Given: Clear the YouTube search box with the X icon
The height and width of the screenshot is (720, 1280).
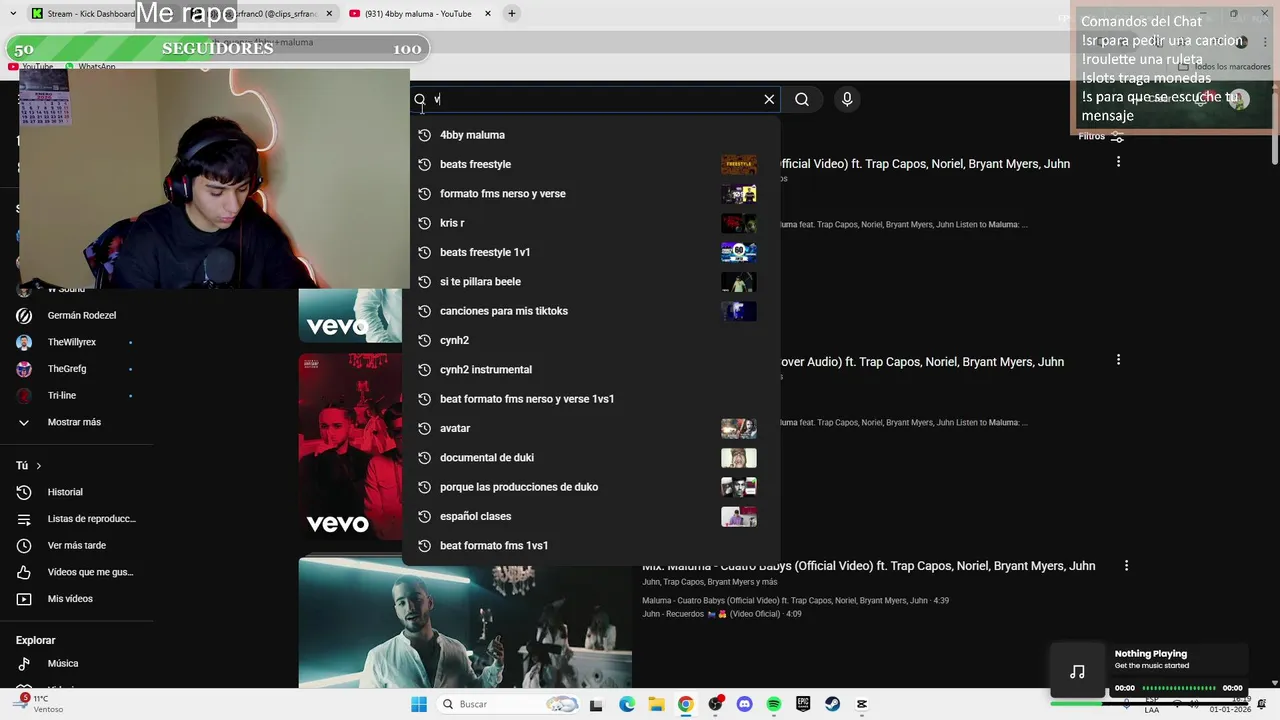Looking at the screenshot, I should 769,99.
